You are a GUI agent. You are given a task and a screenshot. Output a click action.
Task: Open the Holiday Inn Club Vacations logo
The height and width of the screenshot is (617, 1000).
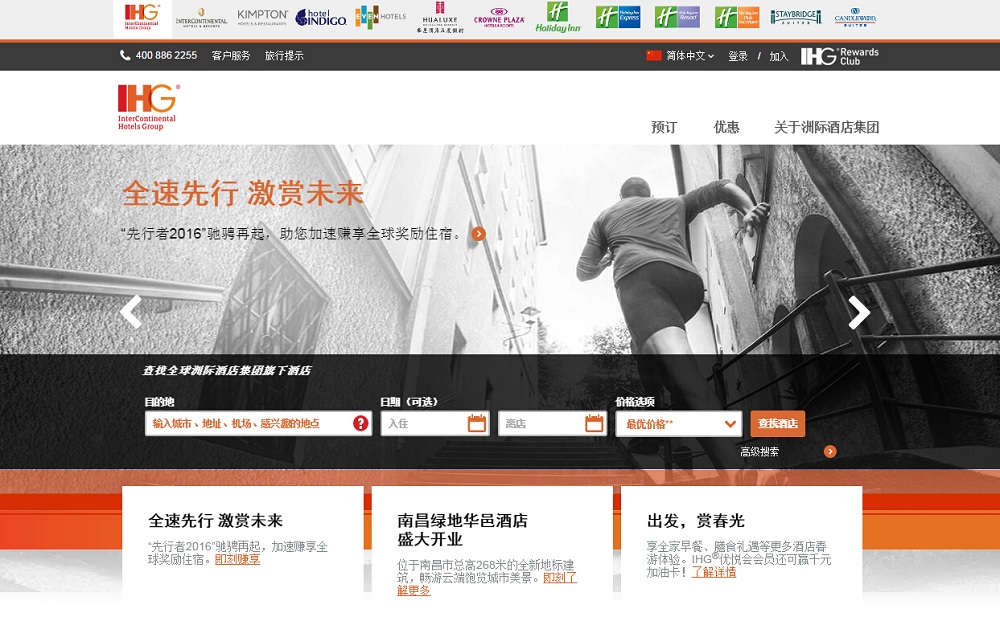pyautogui.click(x=737, y=17)
